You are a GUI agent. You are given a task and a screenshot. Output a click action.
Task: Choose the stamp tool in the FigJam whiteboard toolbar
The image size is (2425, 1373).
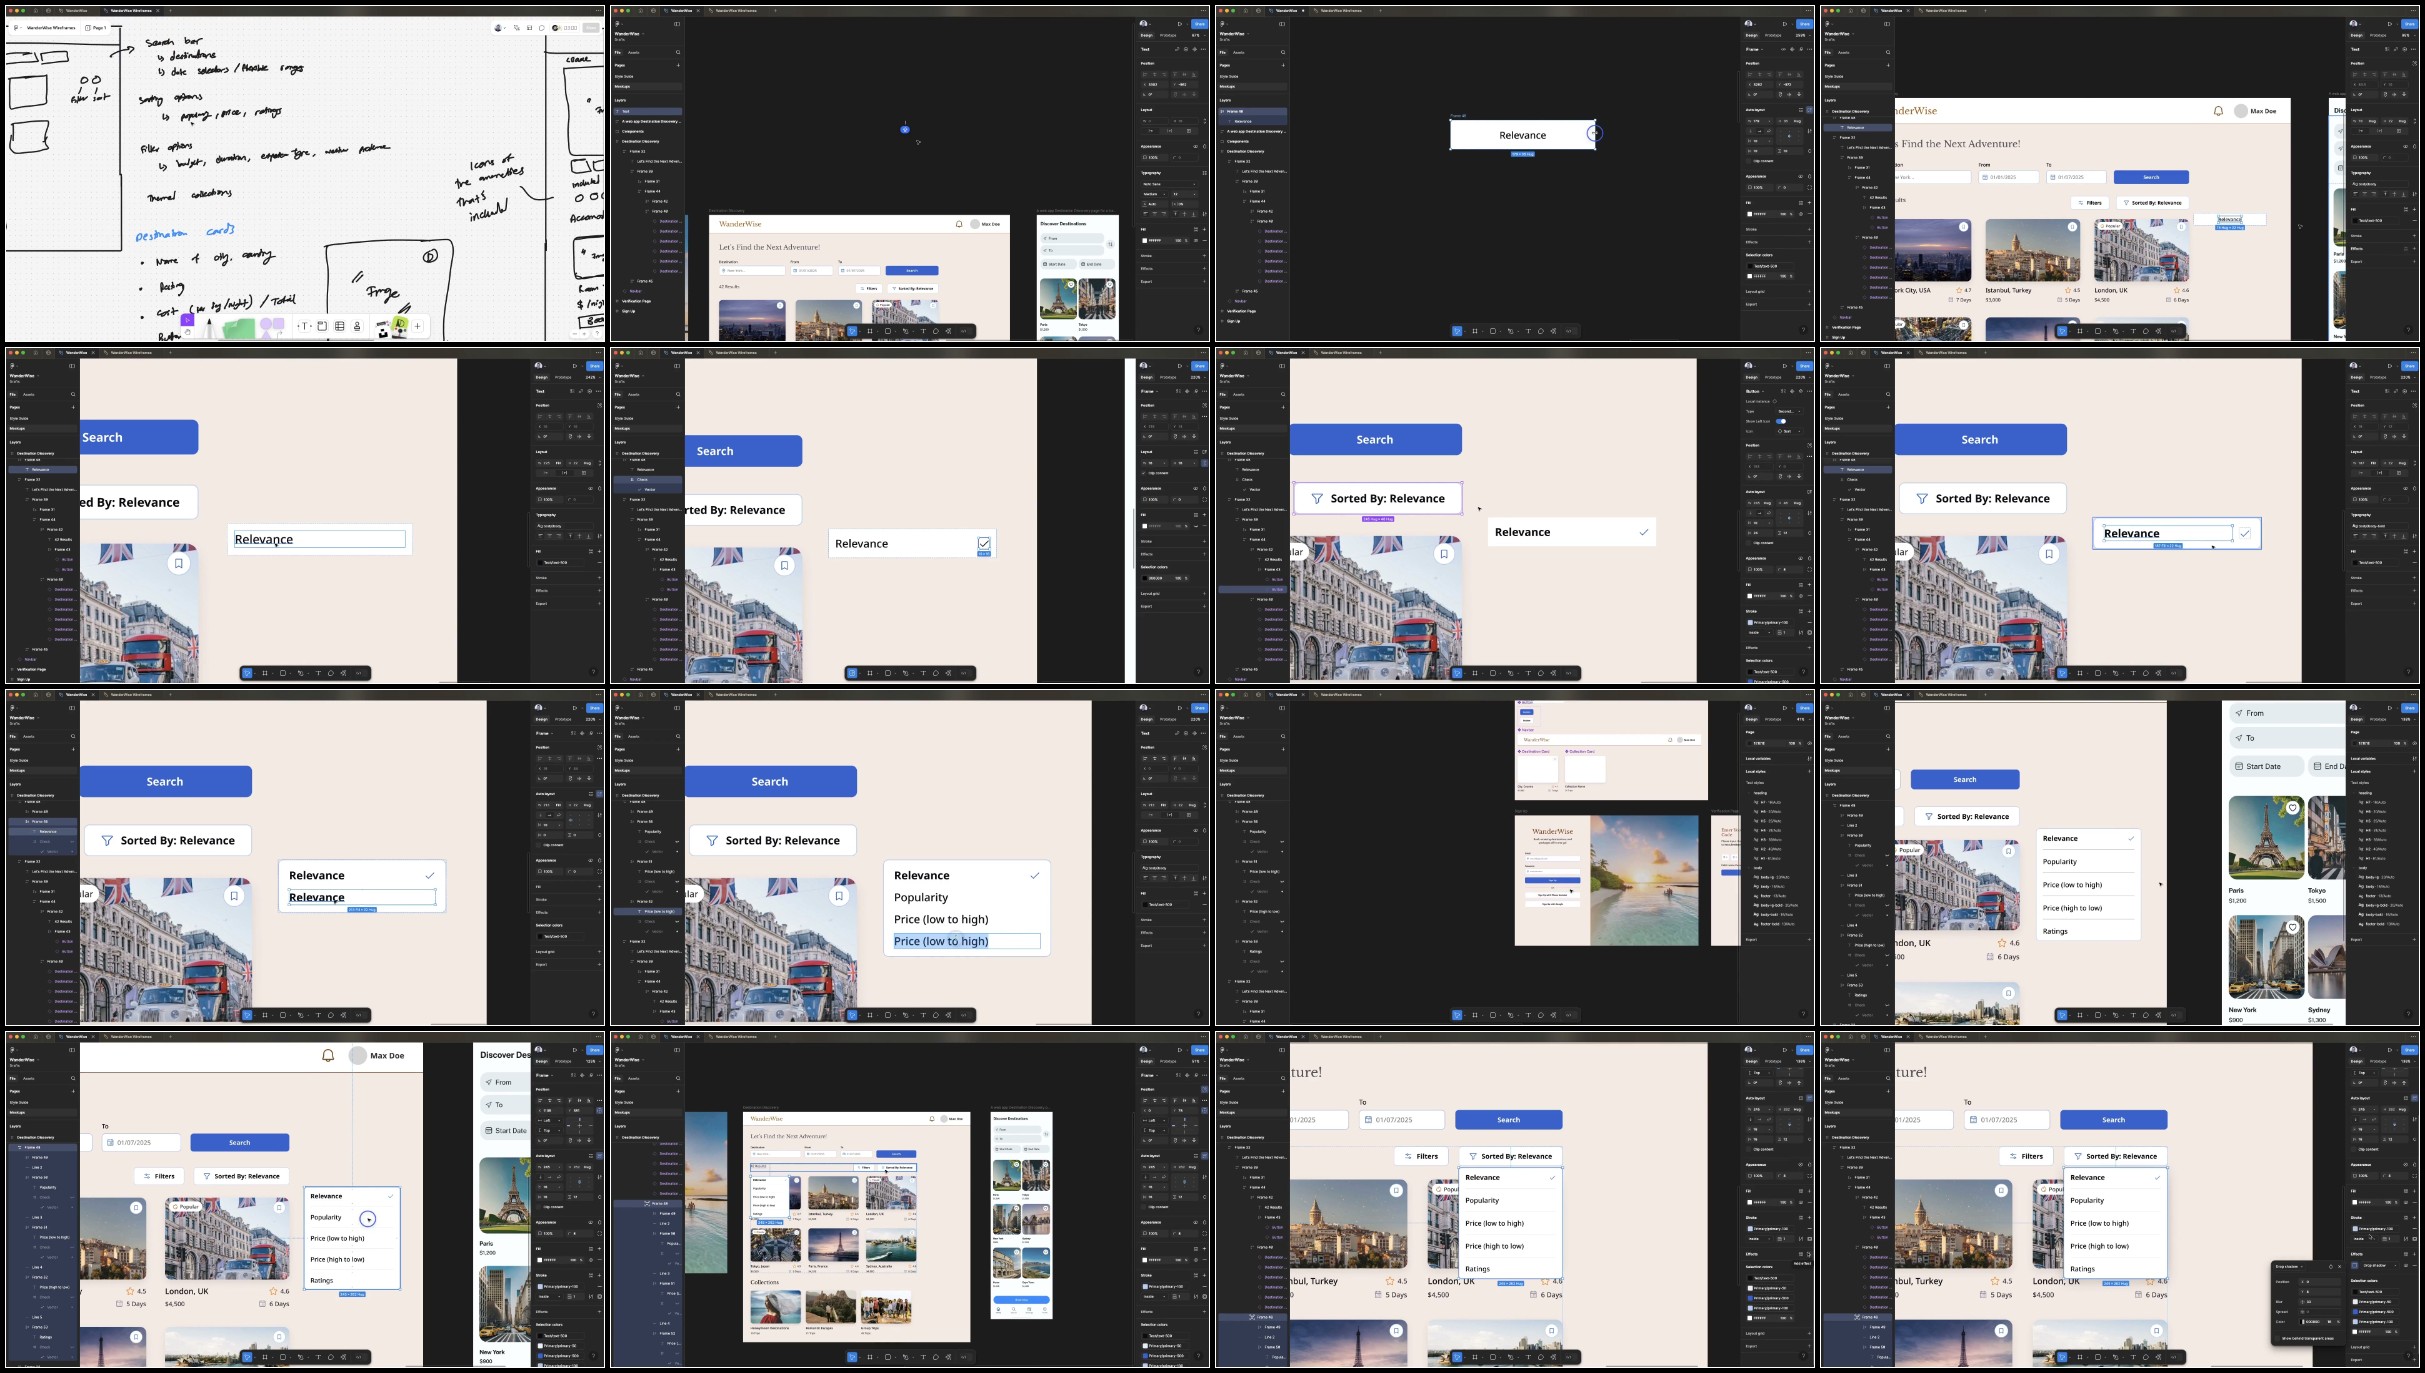pos(357,326)
